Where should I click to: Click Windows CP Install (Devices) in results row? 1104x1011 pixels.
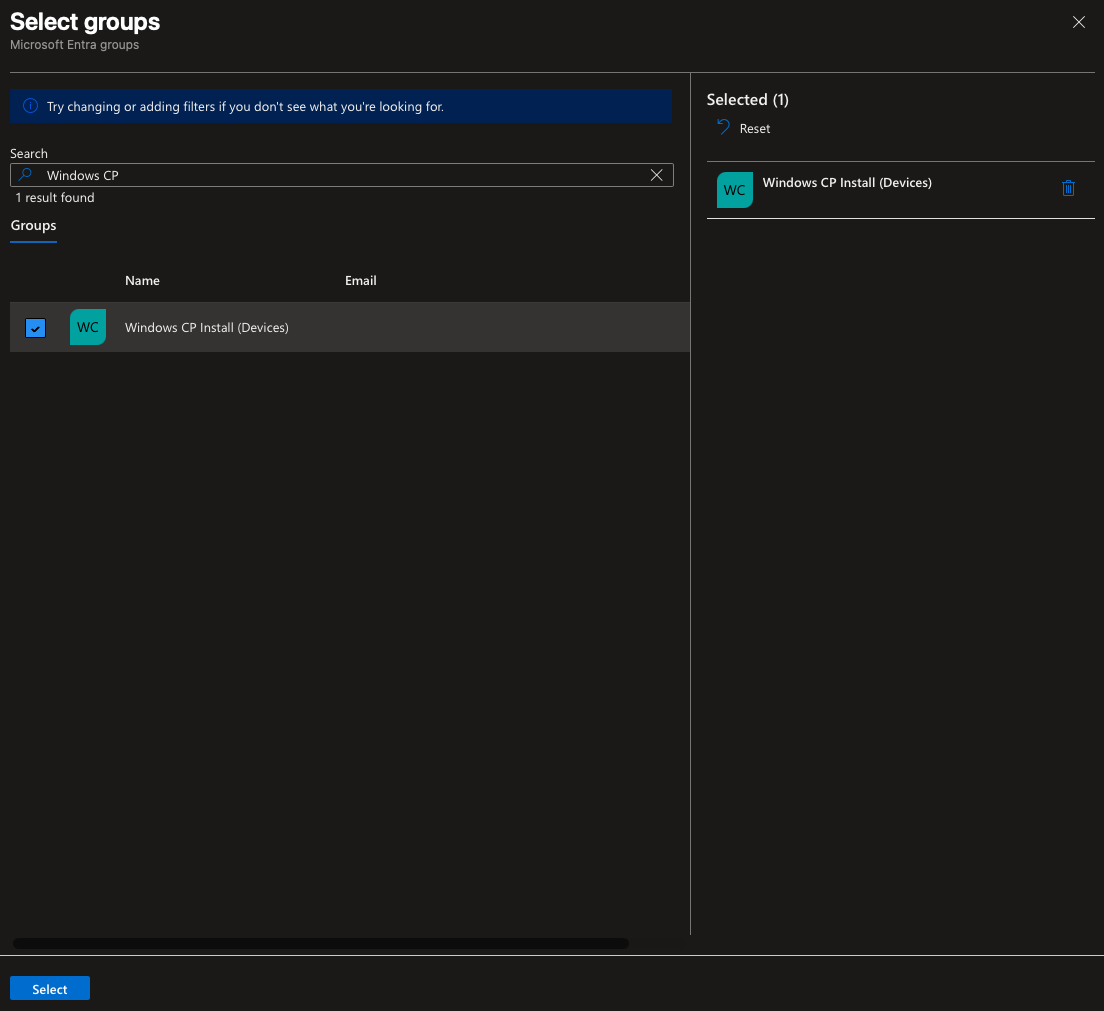click(206, 327)
